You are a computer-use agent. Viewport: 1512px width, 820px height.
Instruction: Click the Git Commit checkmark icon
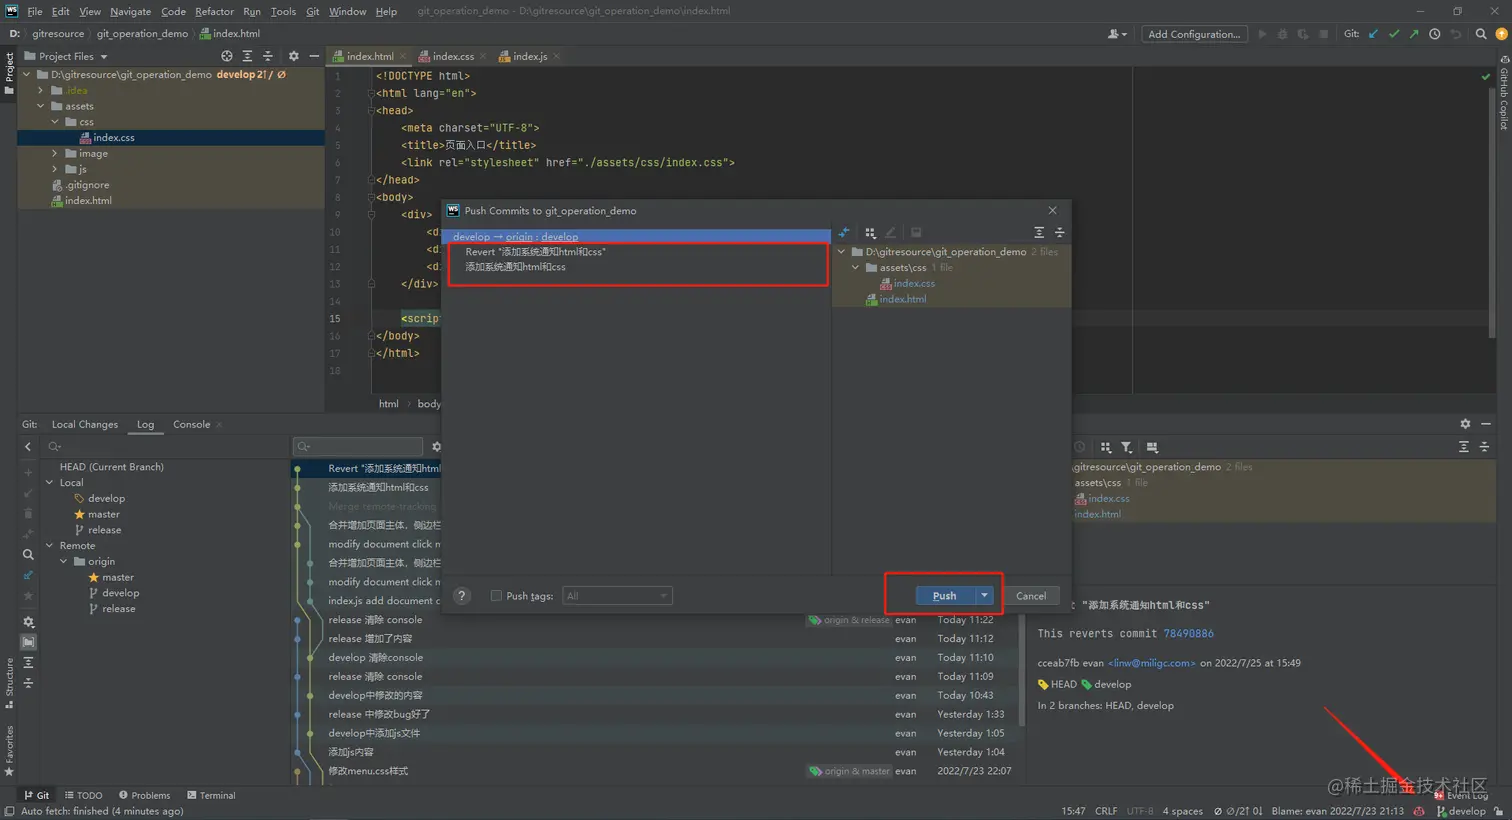(x=1394, y=34)
